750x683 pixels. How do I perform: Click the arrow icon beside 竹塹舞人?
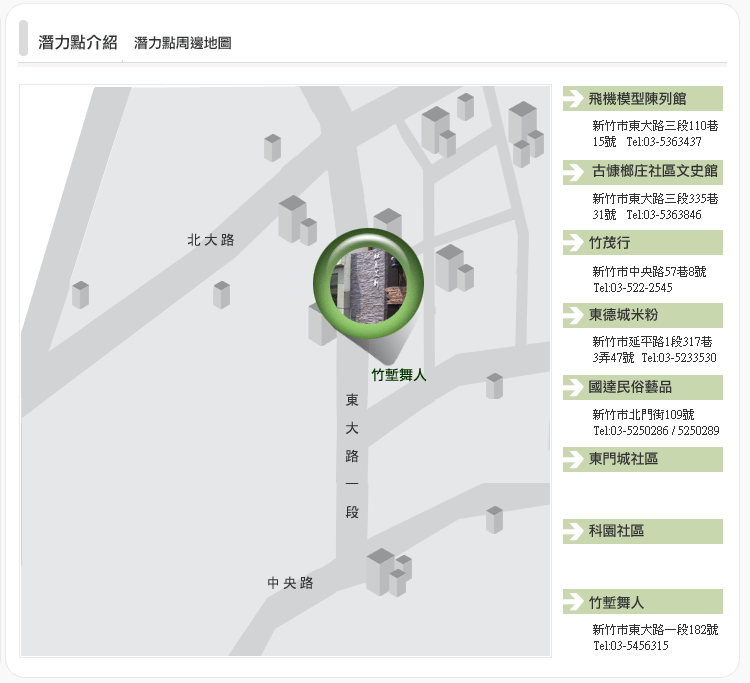(573, 602)
